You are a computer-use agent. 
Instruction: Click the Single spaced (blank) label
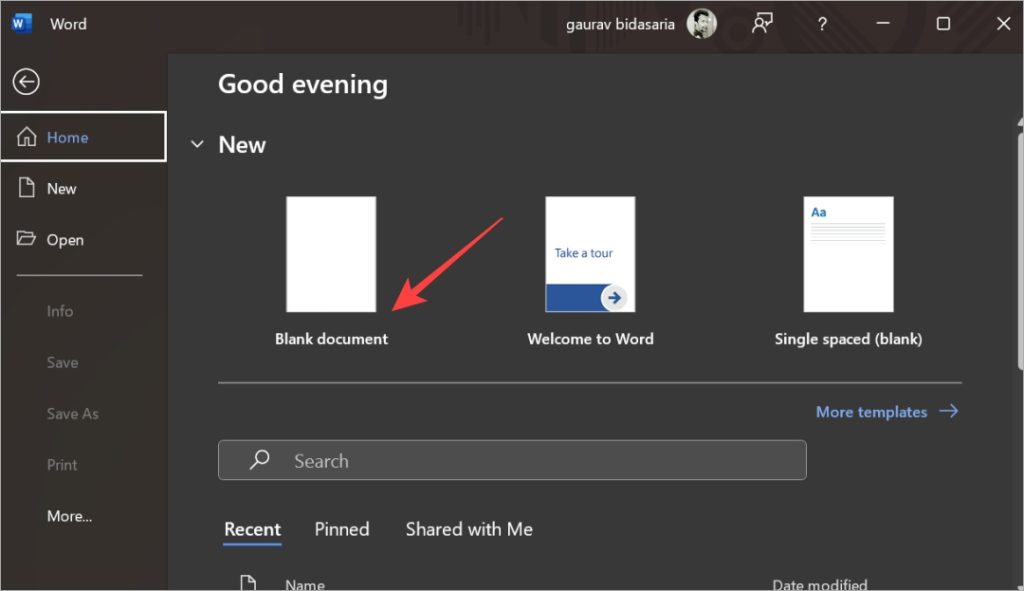point(848,339)
